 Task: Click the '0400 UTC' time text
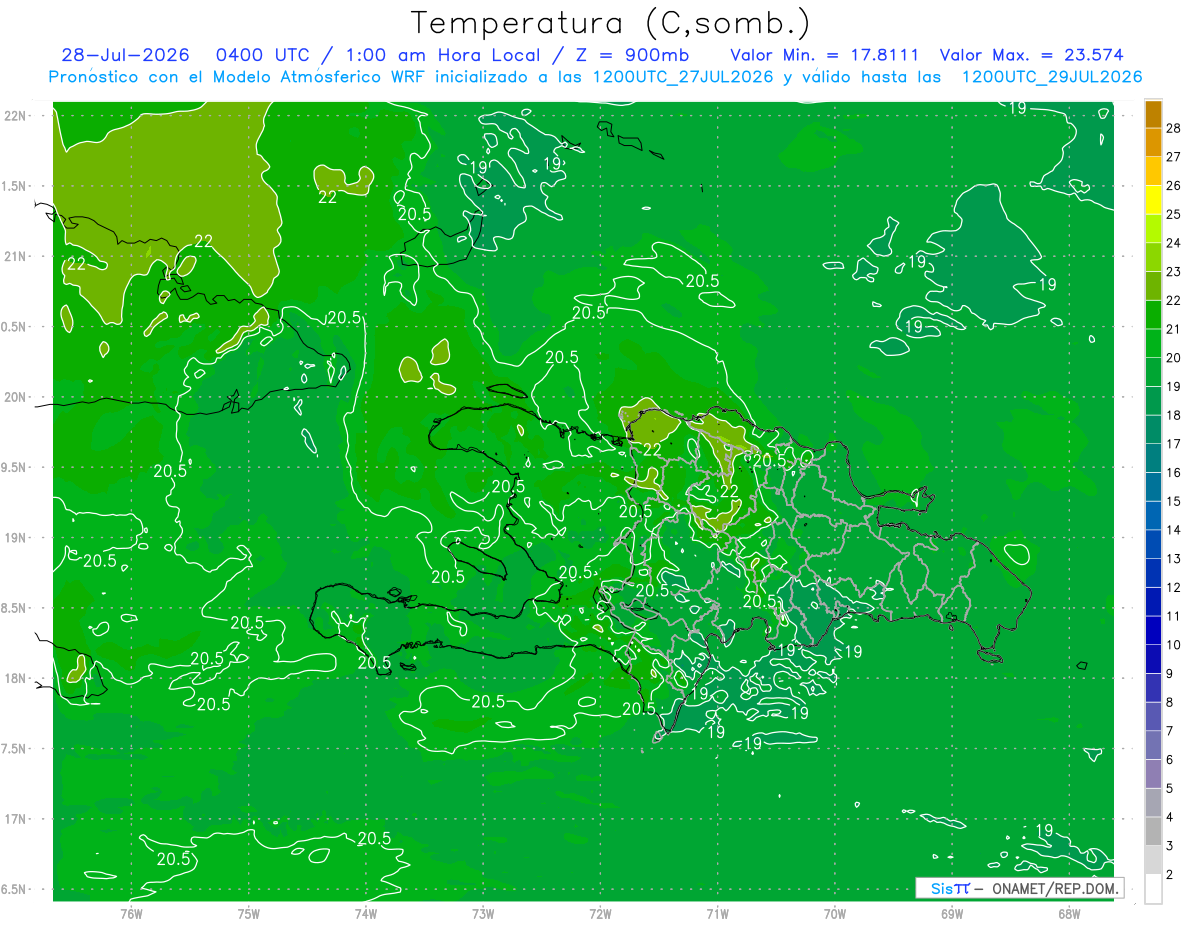coord(264,55)
